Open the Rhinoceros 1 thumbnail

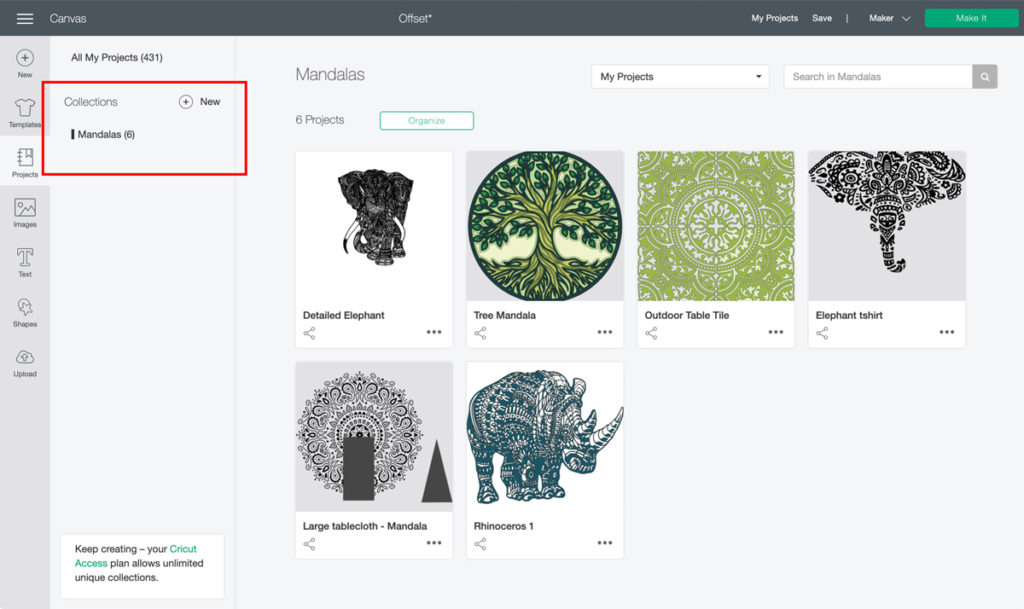(545, 437)
